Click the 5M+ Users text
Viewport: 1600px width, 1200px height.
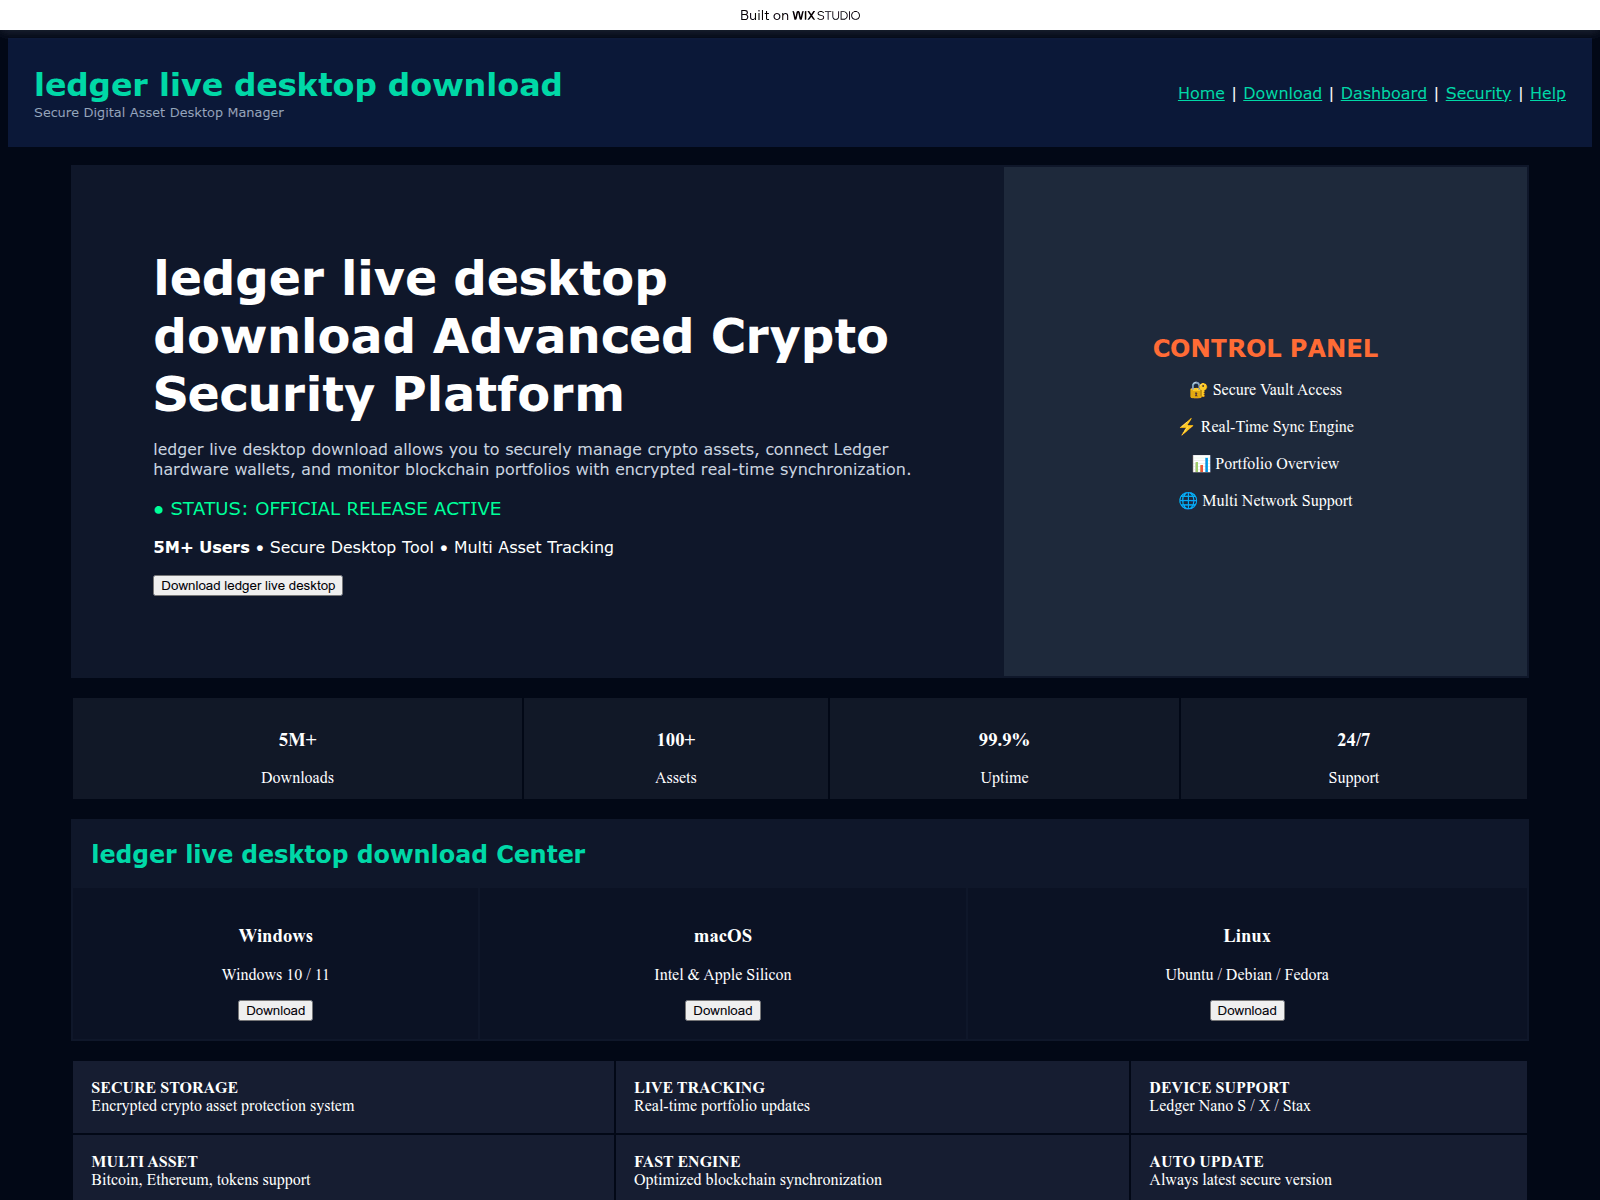click(x=201, y=548)
